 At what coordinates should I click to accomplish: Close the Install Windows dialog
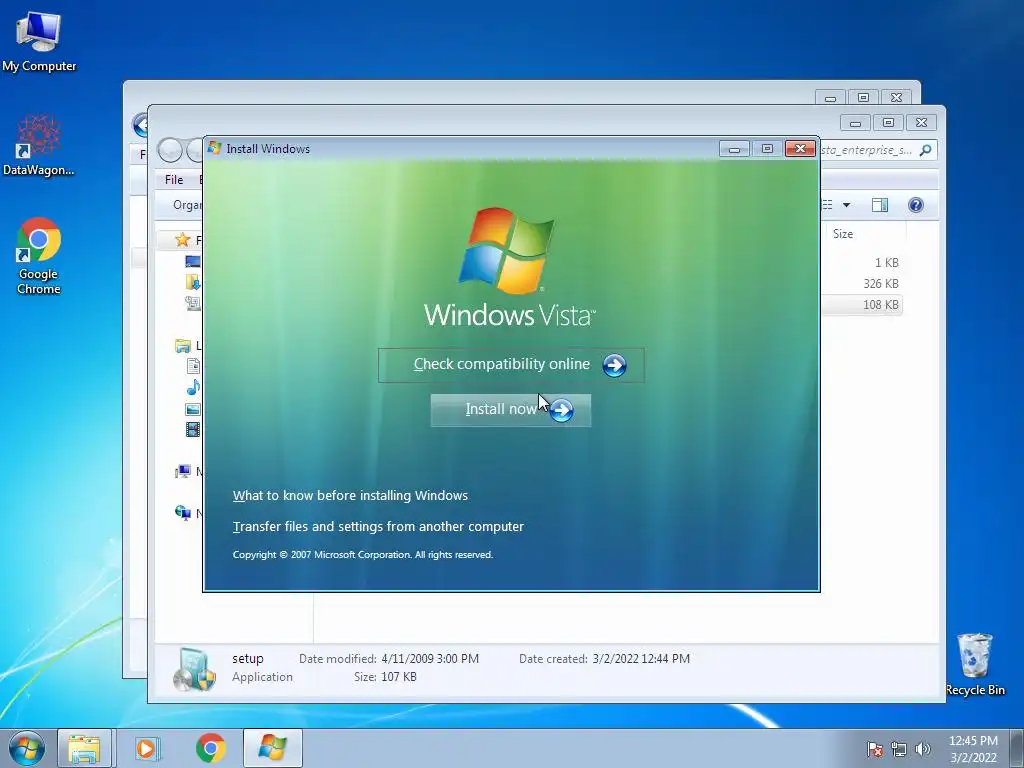pyautogui.click(x=800, y=149)
